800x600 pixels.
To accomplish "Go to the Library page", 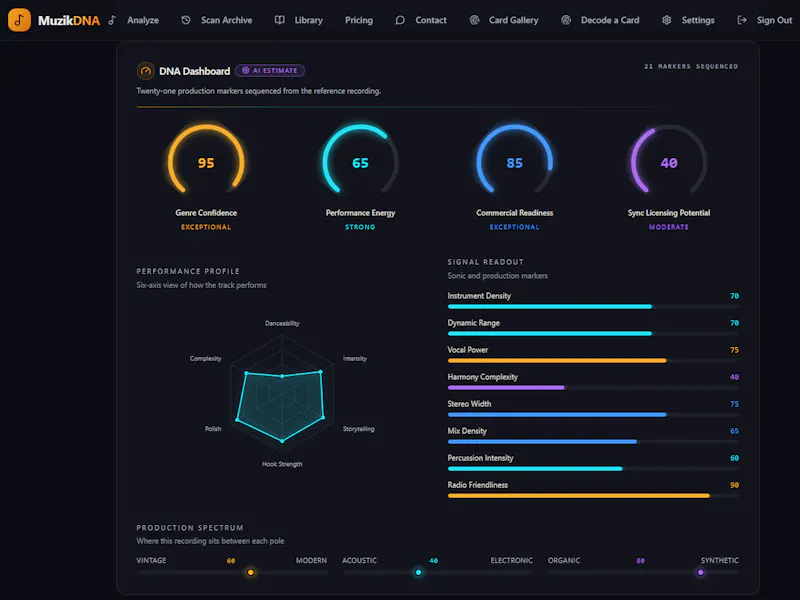I will (309, 20).
